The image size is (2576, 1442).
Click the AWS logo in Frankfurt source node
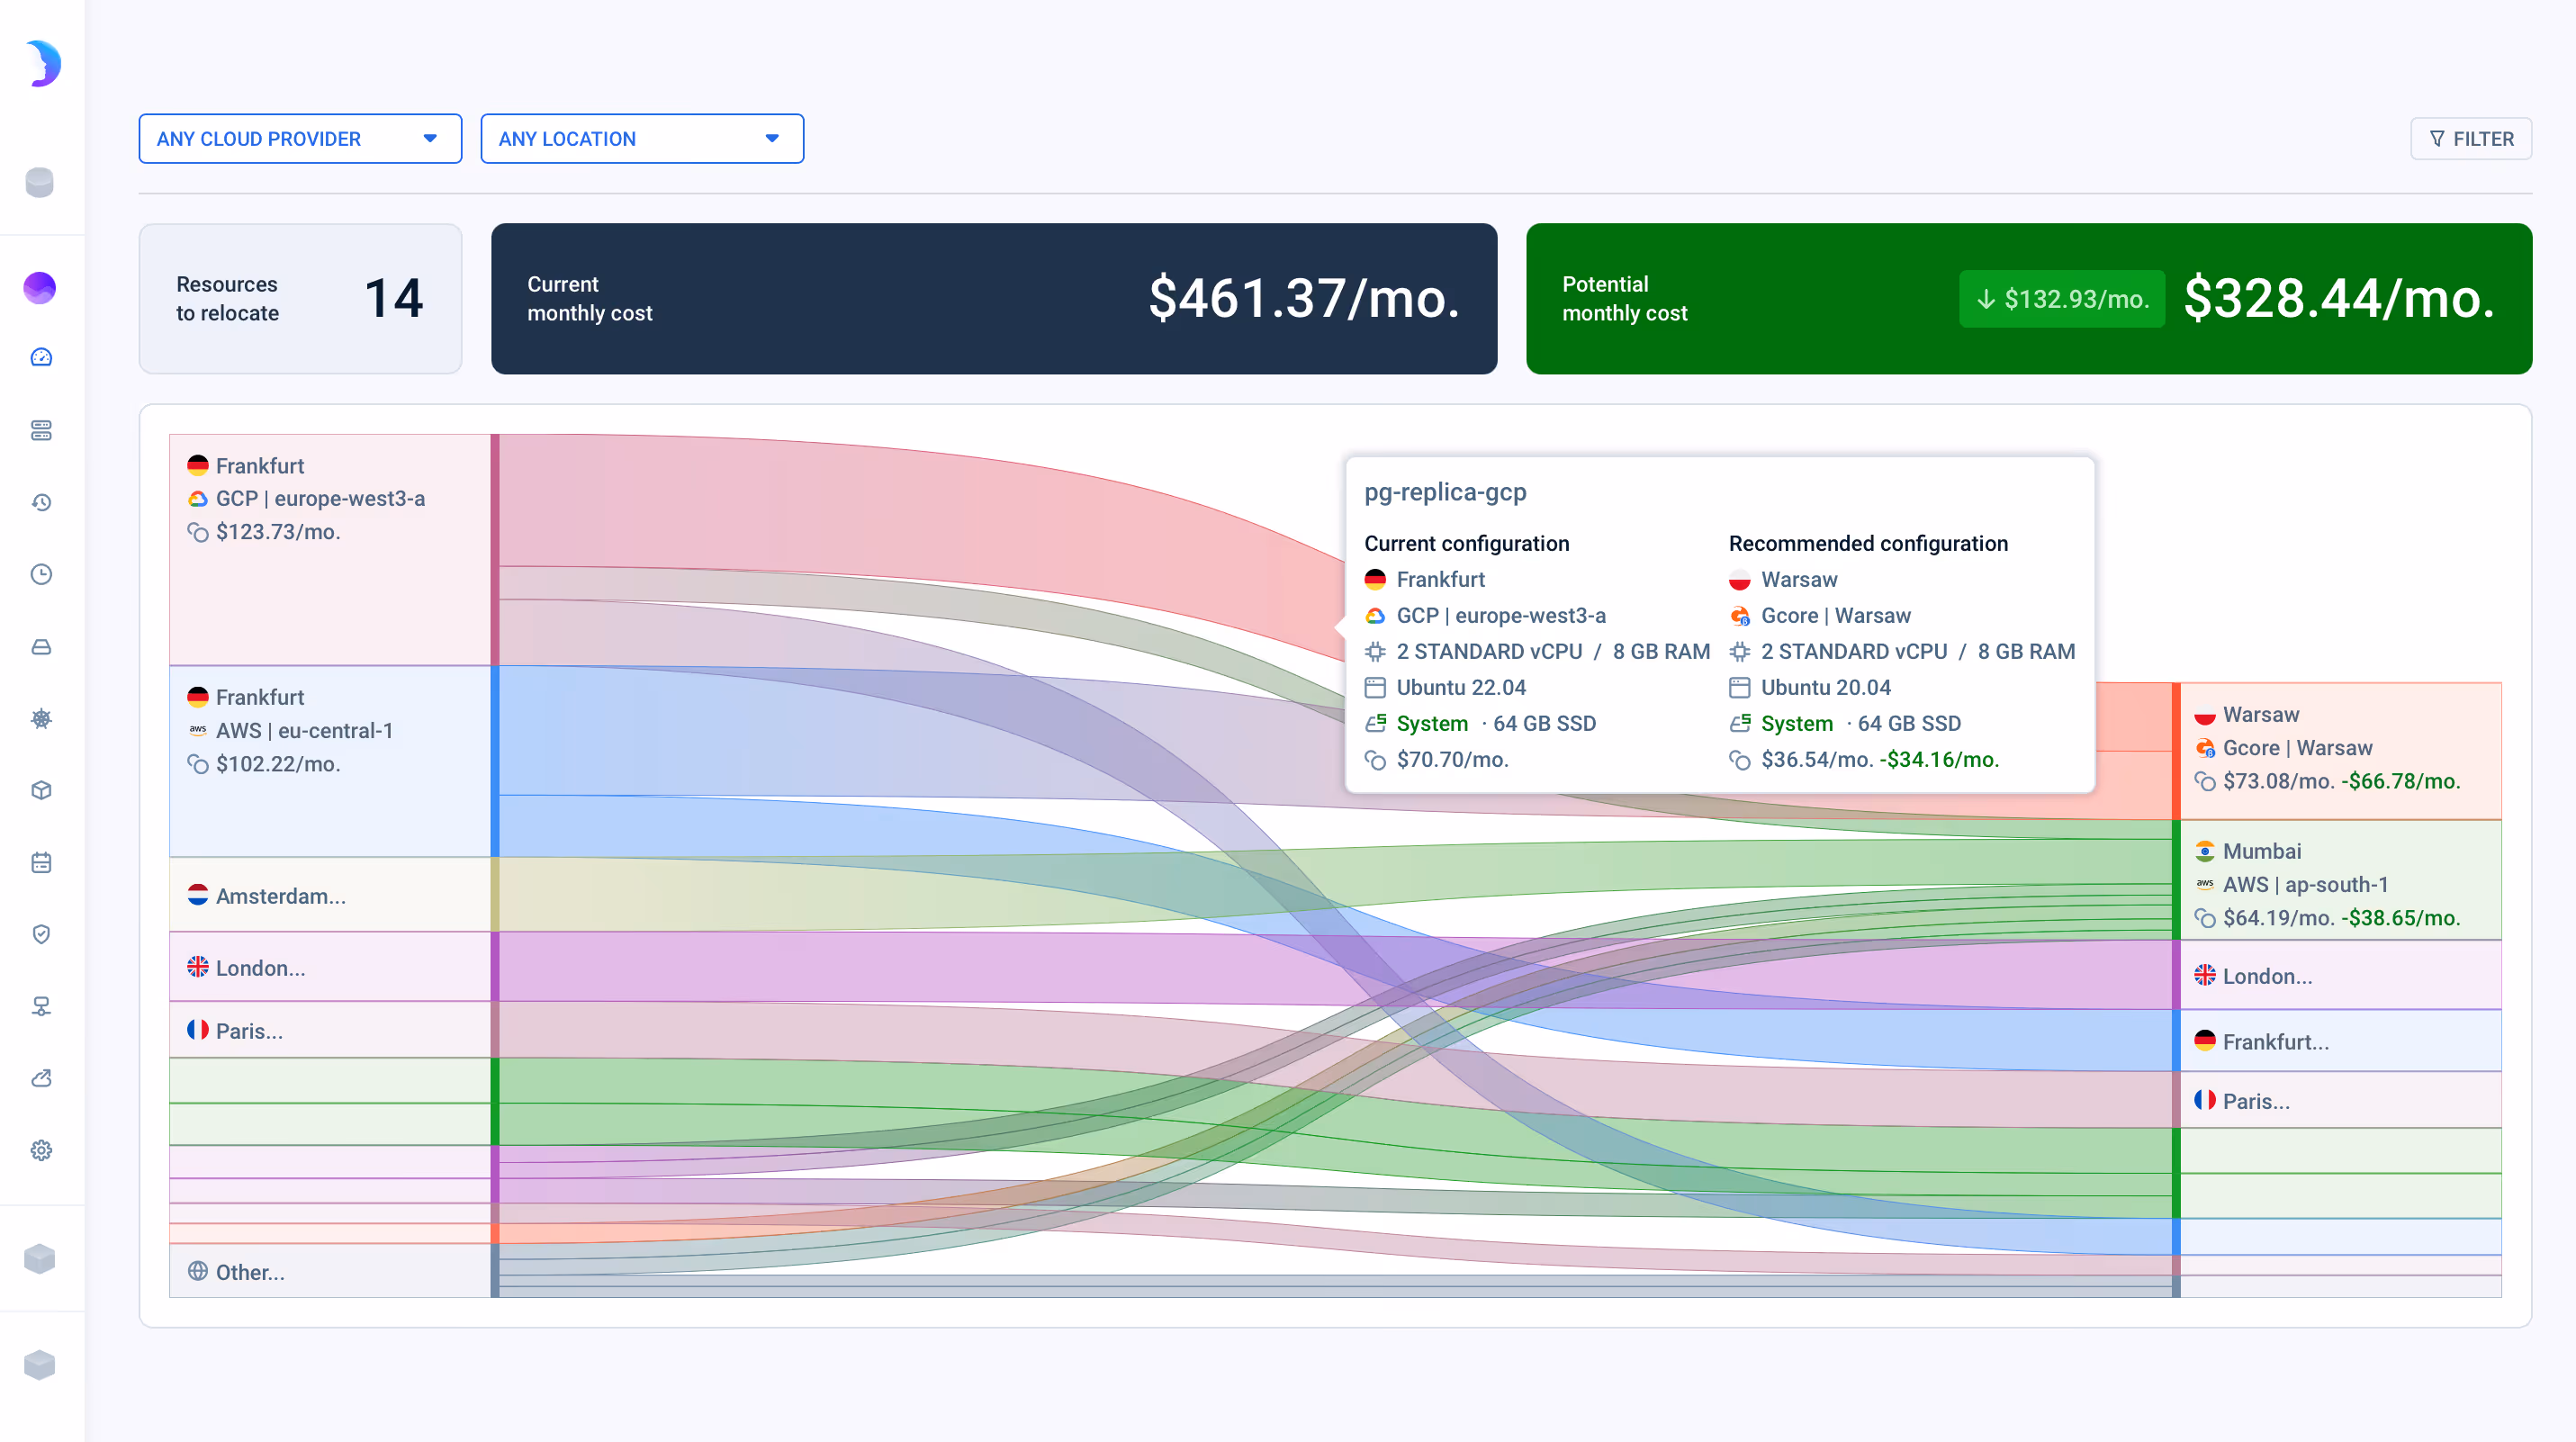198,730
